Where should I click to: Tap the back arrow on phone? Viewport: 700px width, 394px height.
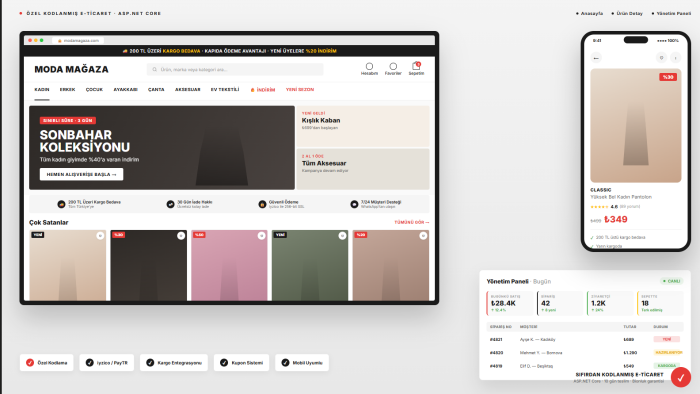pos(596,58)
